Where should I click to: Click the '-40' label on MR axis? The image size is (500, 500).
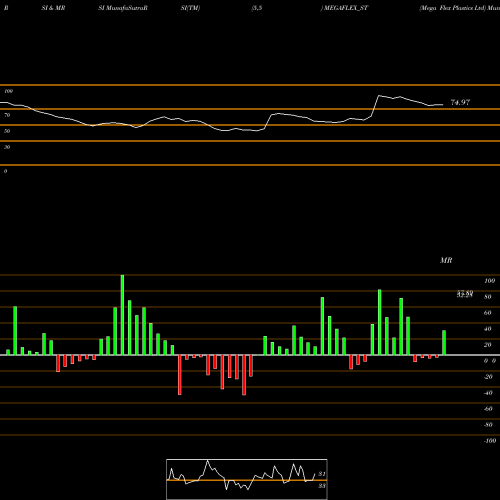tap(488, 393)
